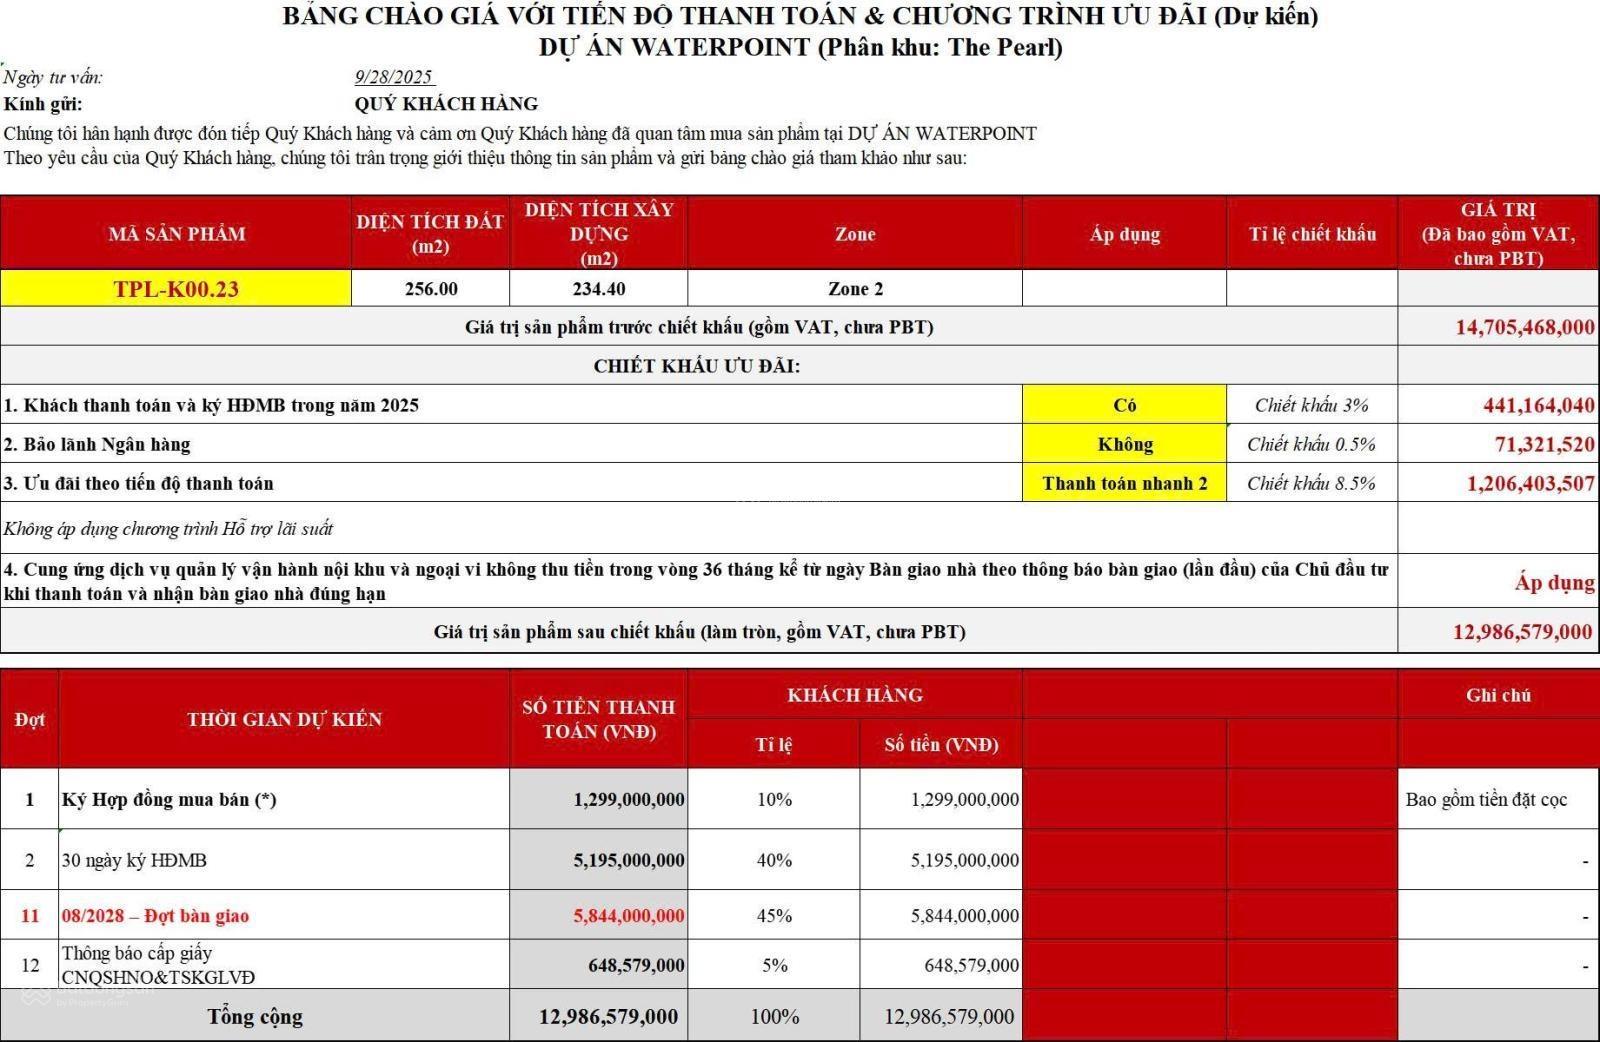Open the yellow 'Có' apply dropdown cell
Screen dimensions: 1600x1042
tap(1124, 405)
